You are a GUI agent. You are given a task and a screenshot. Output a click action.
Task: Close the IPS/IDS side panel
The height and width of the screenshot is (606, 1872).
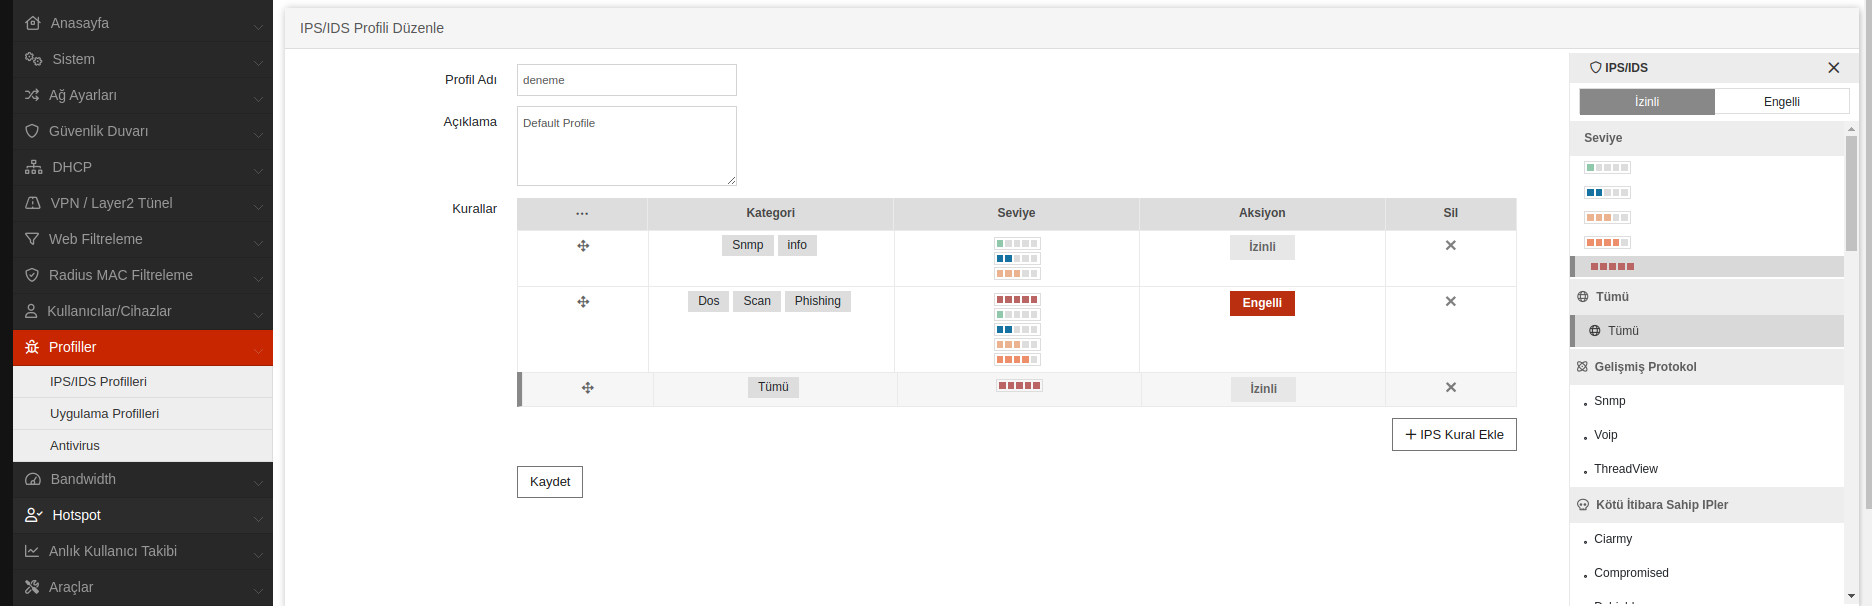click(1834, 68)
